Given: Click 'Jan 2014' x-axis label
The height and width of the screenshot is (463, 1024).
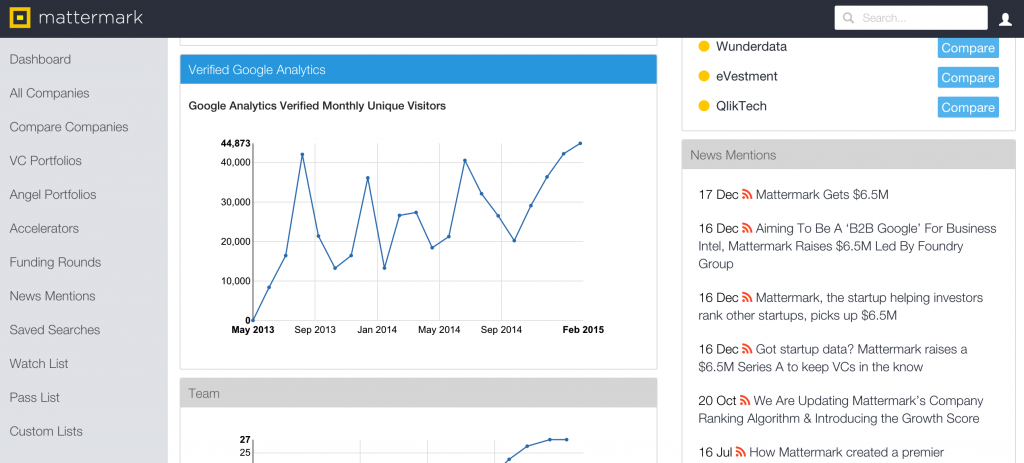Looking at the screenshot, I should tap(377, 330).
